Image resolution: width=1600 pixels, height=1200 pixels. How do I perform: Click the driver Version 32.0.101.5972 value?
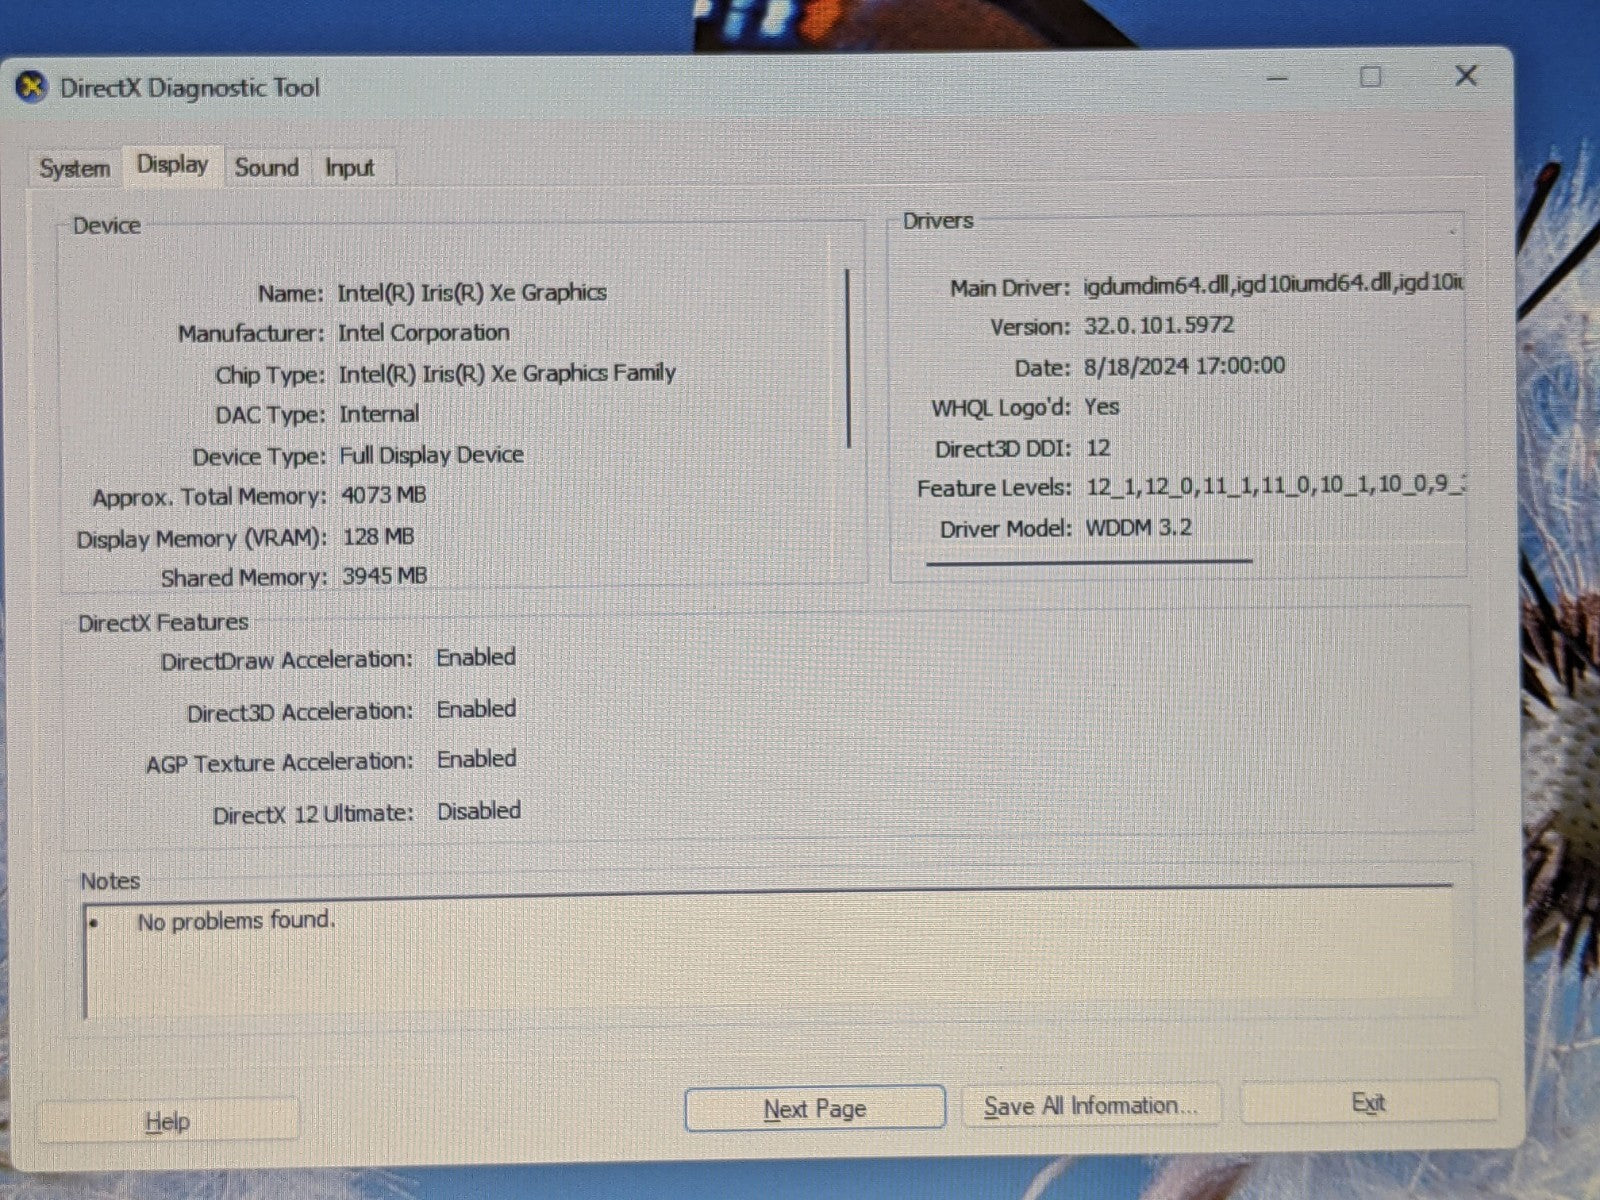pyautogui.click(x=1158, y=326)
